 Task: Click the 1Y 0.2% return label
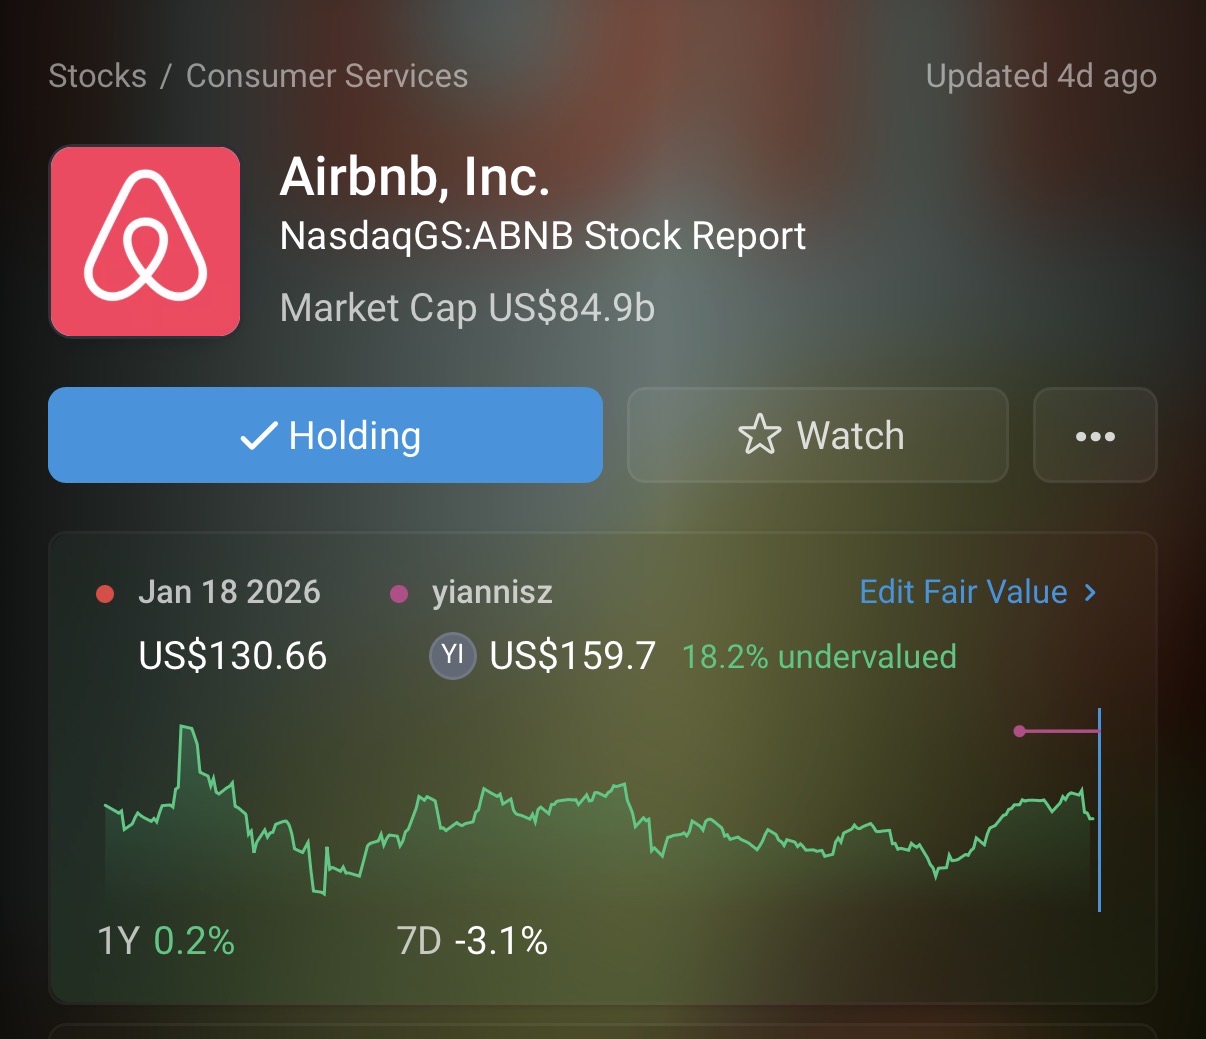coord(166,941)
